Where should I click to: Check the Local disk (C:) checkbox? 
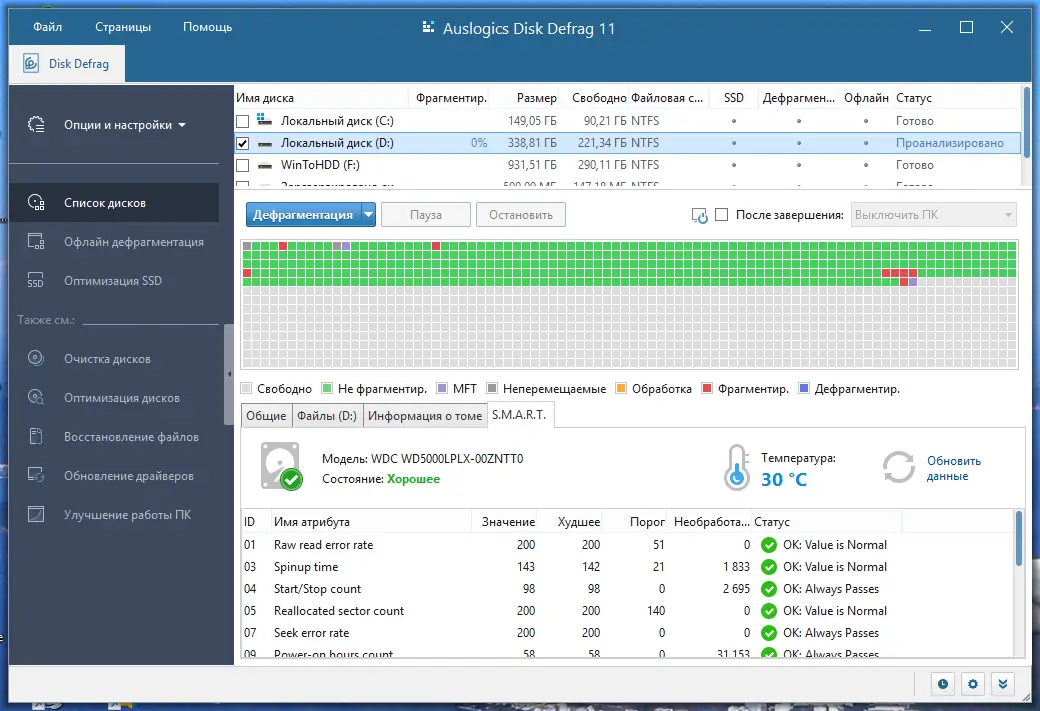243,121
